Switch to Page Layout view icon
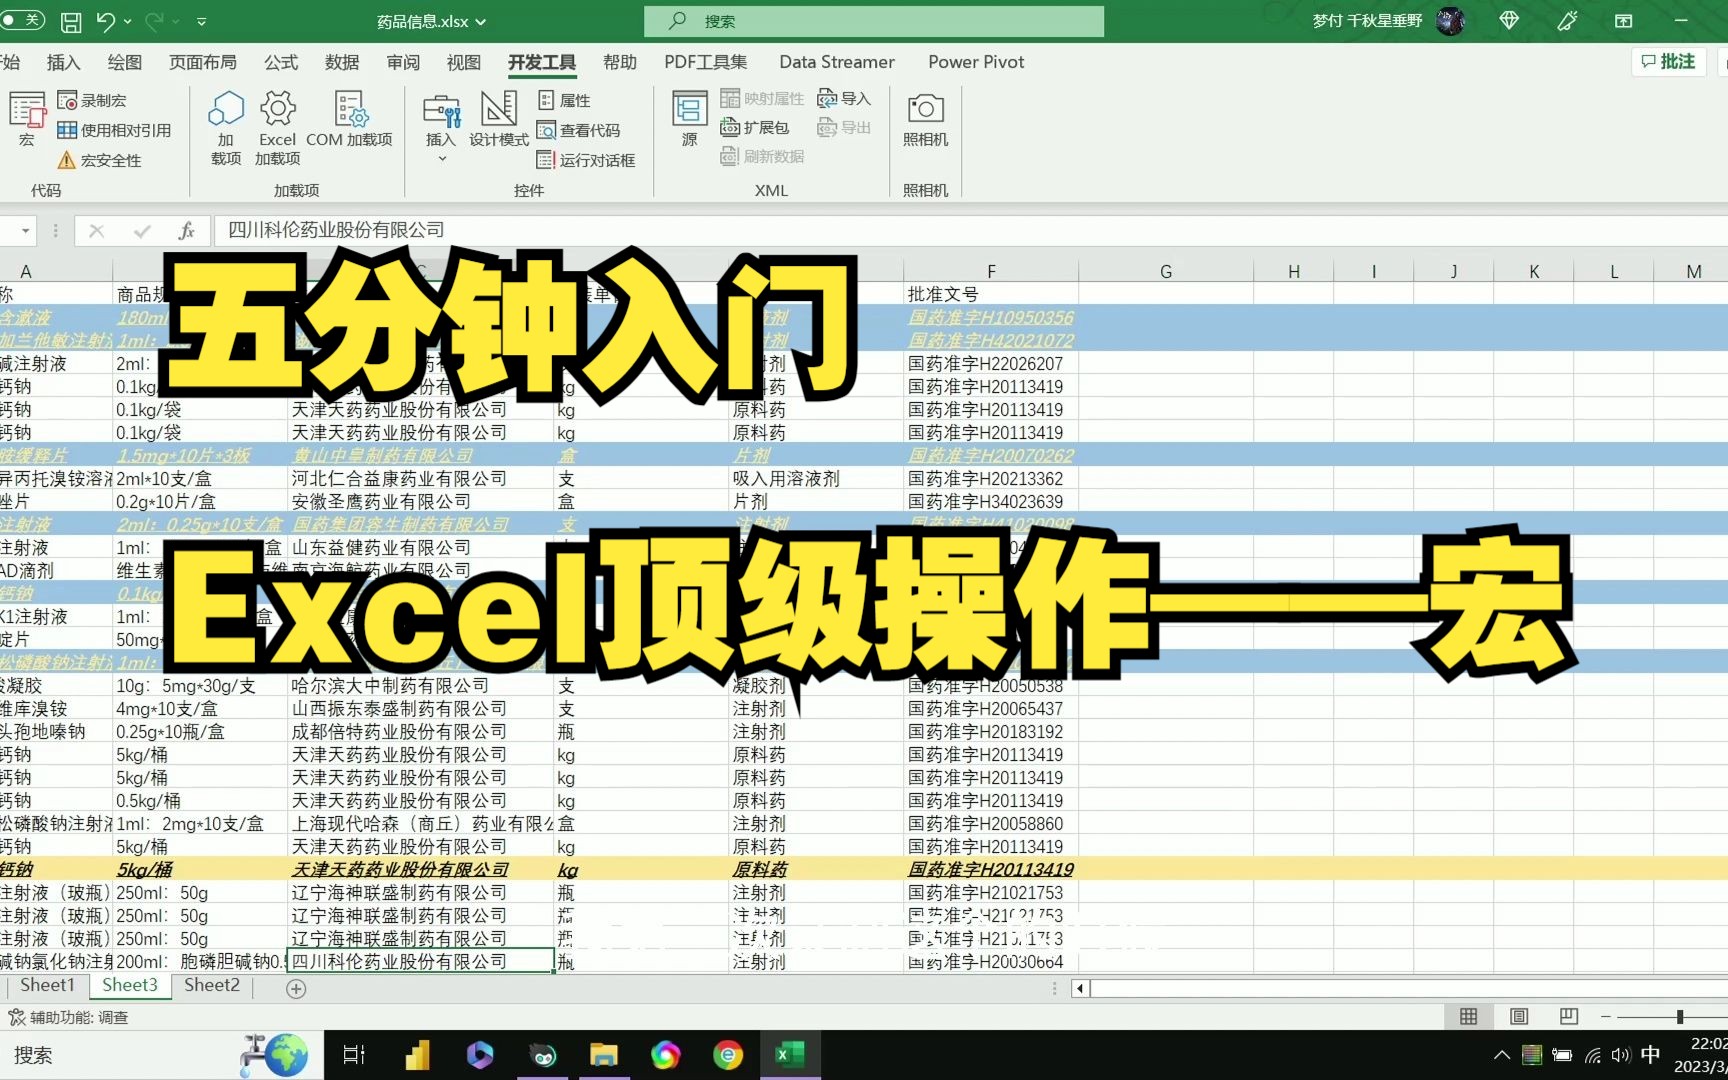 pyautogui.click(x=1519, y=1017)
